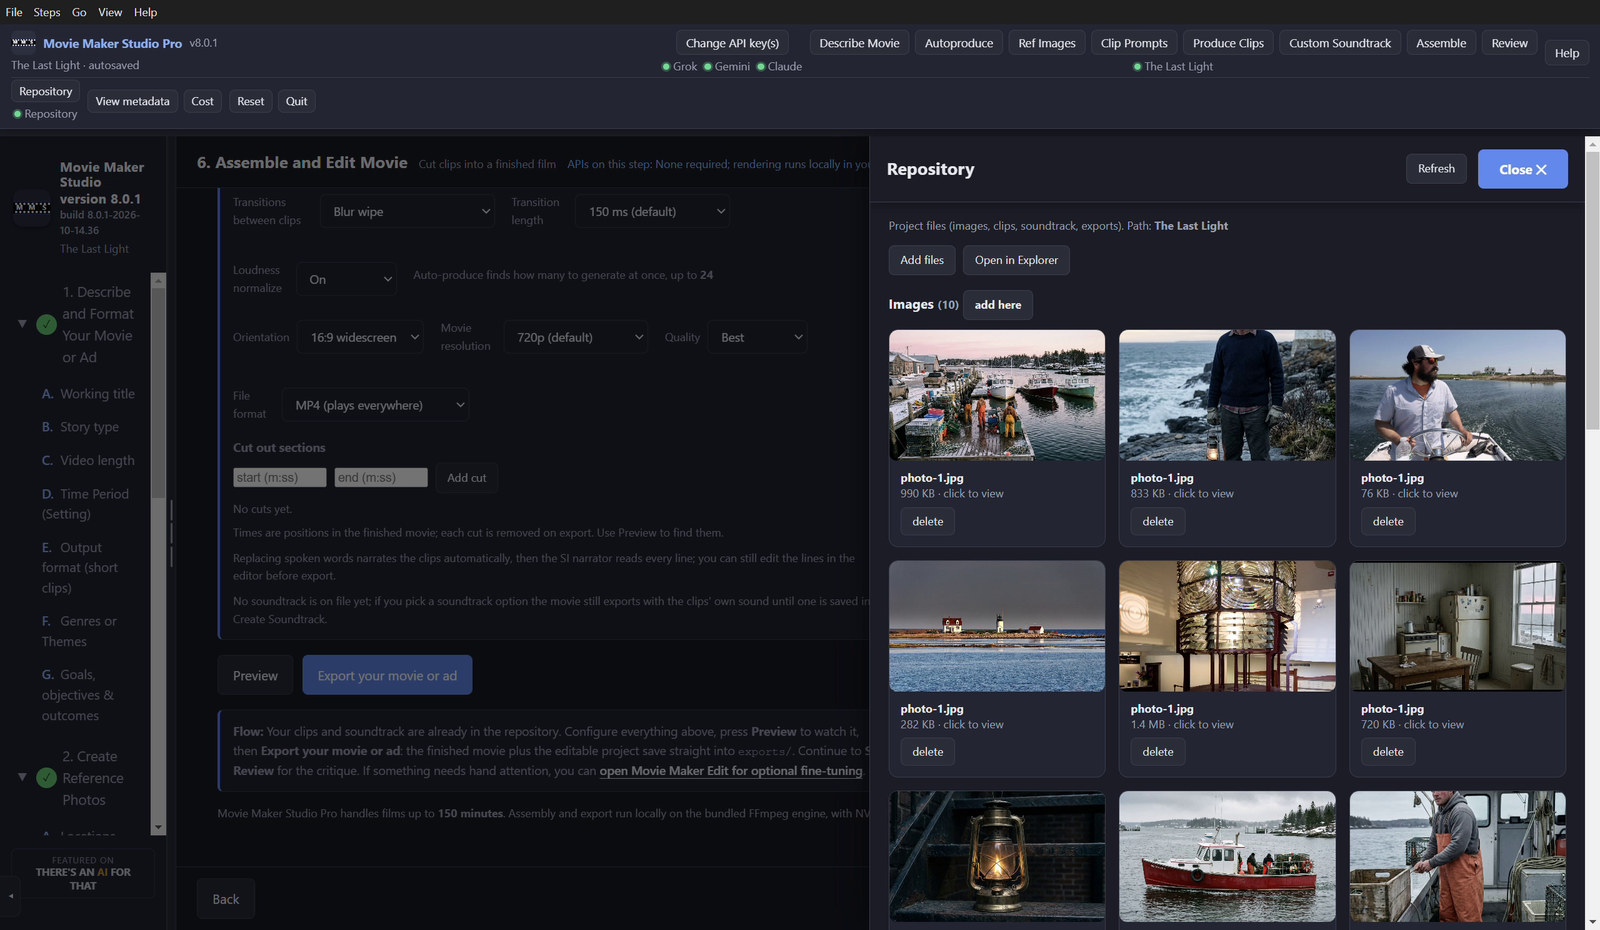Collapse the Describe and Format Your Movie section
Image resolution: width=1600 pixels, height=930 pixels.
click(x=22, y=324)
